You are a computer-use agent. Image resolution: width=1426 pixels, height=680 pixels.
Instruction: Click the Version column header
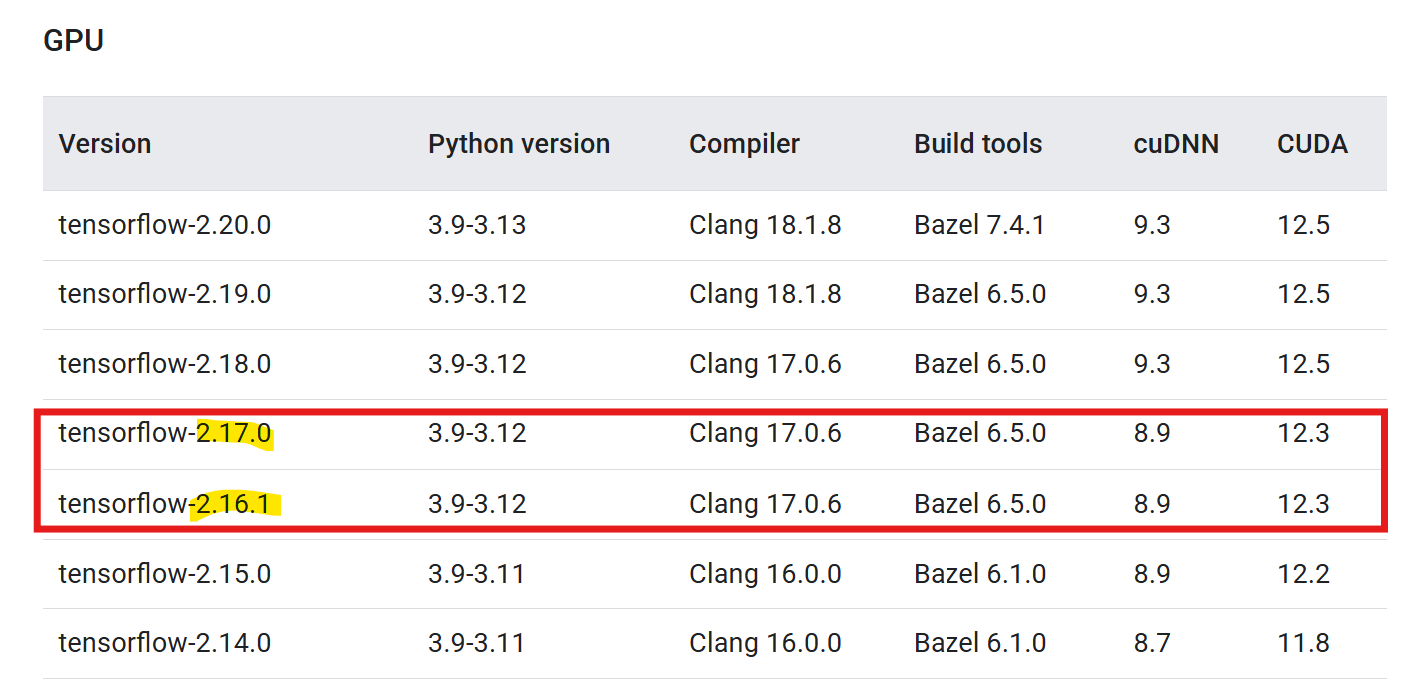[x=105, y=144]
